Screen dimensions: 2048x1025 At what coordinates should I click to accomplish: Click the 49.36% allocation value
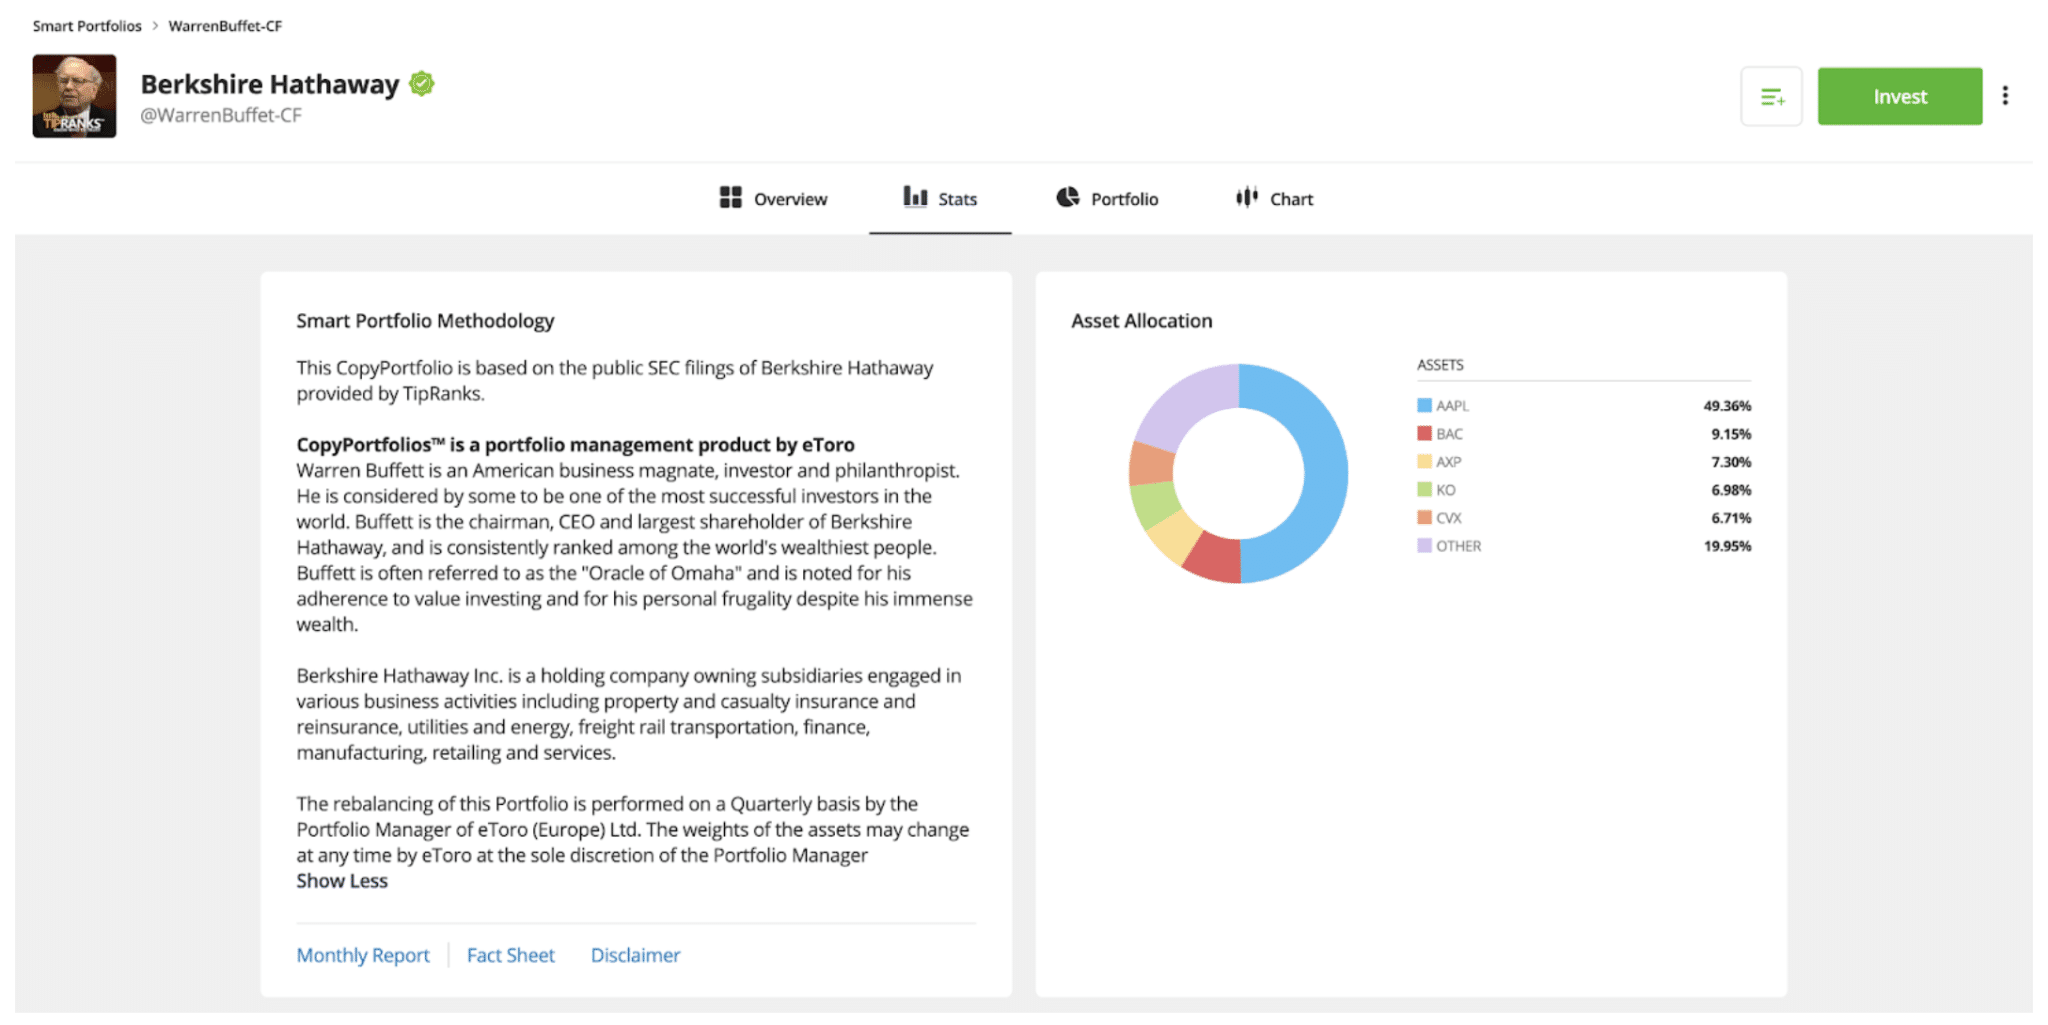(x=1727, y=405)
